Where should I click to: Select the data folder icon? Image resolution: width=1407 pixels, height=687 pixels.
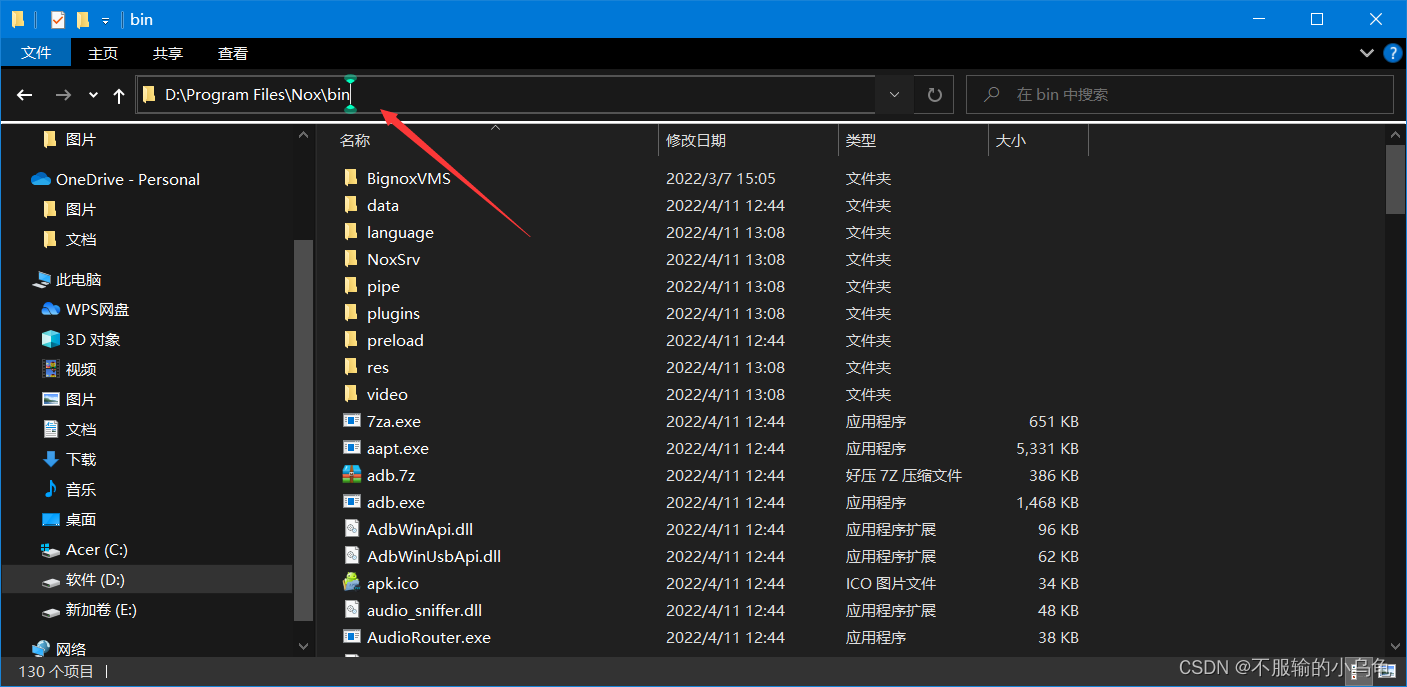point(351,205)
